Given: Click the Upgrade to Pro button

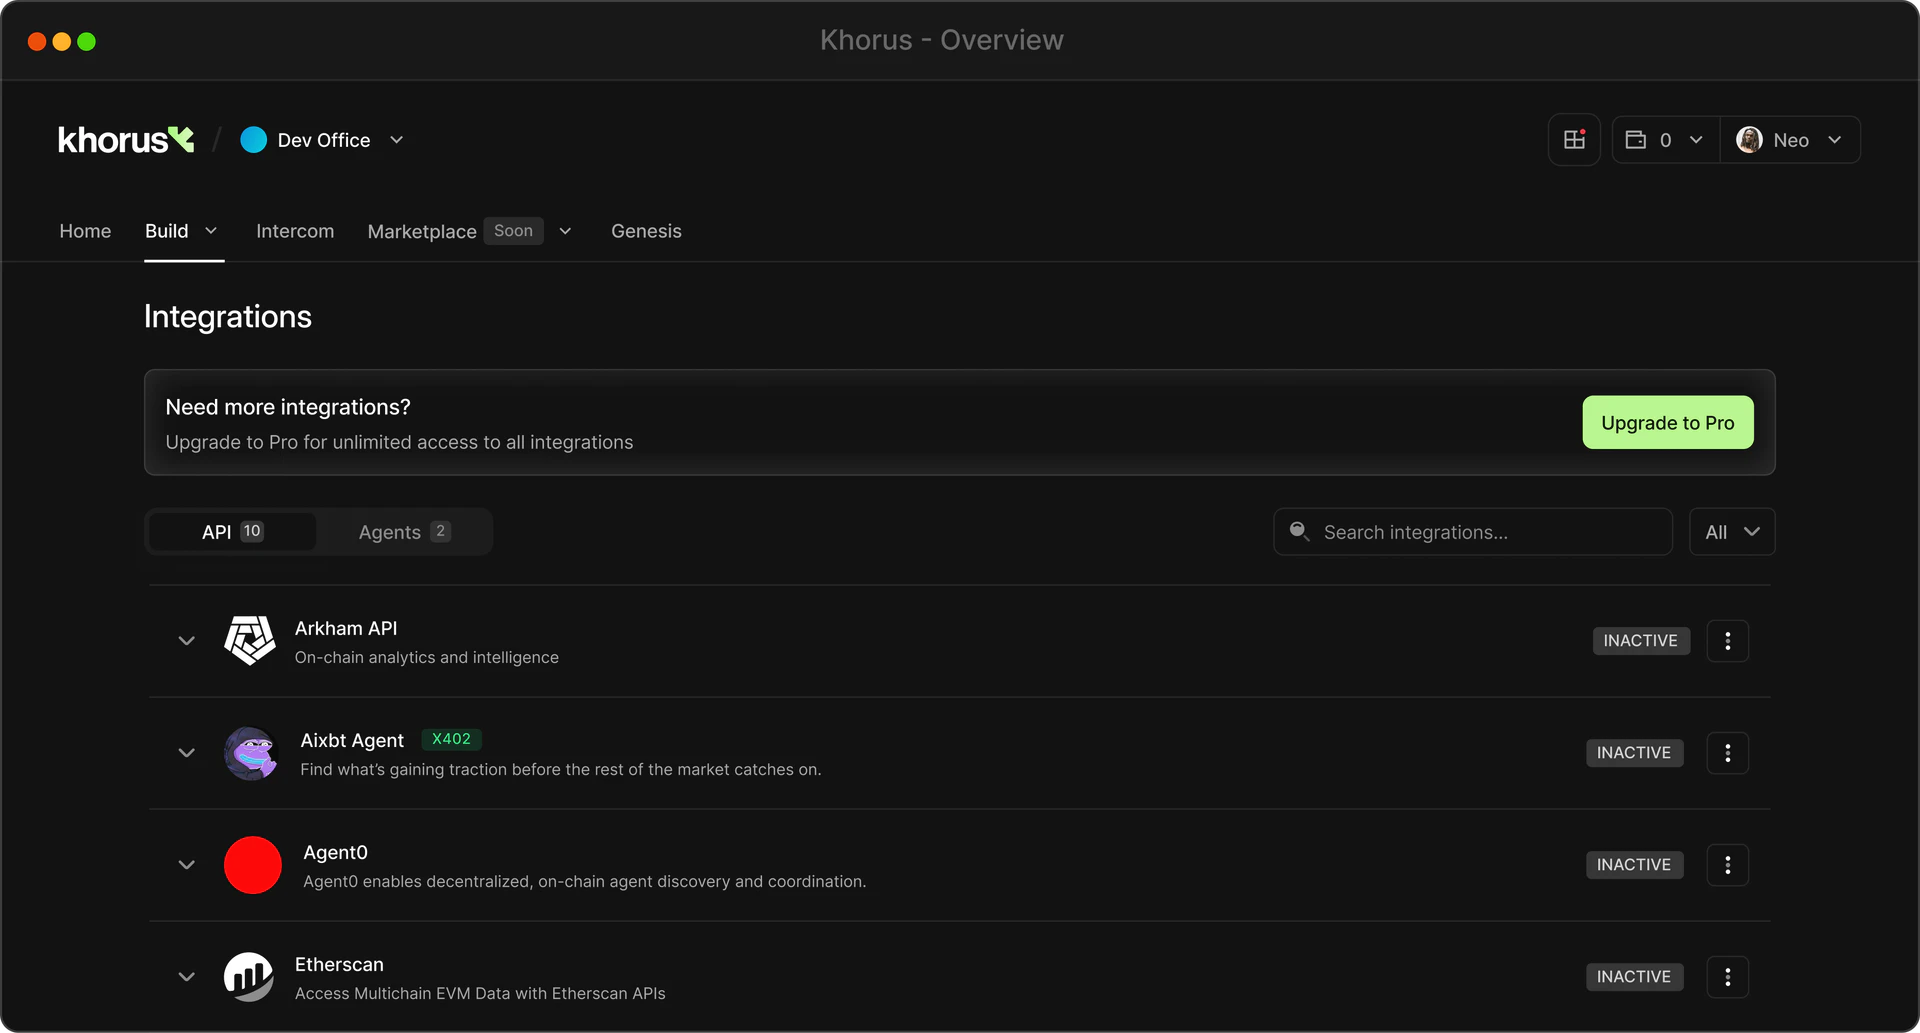Looking at the screenshot, I should pyautogui.click(x=1667, y=422).
